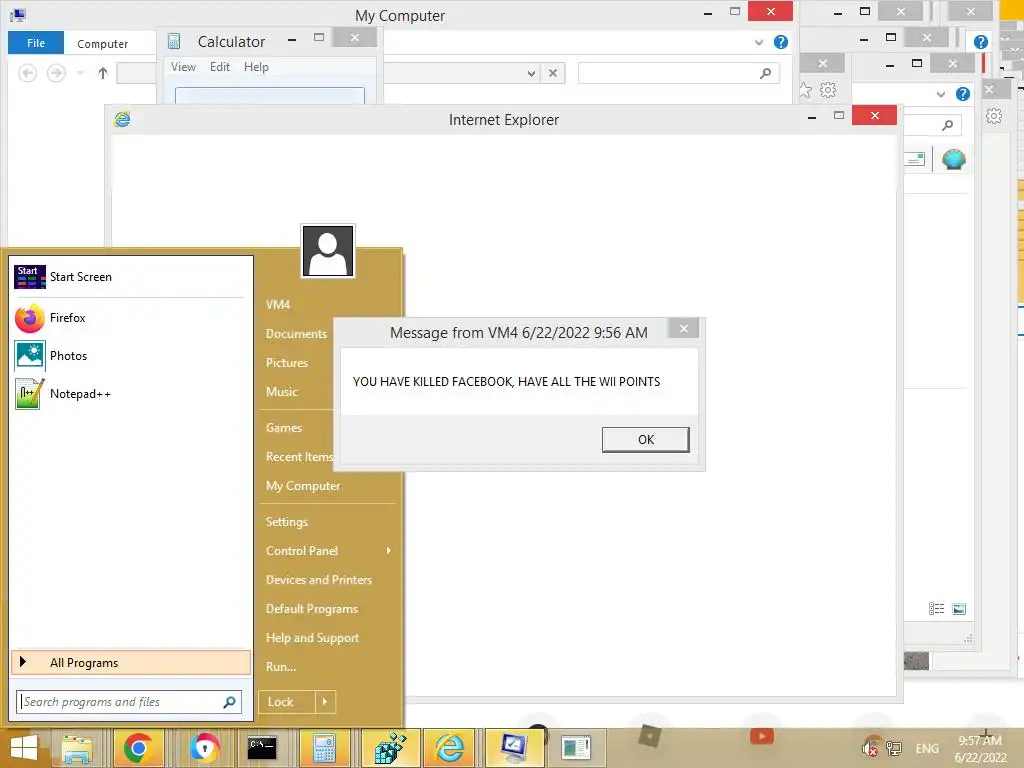This screenshot has height=768, width=1024.
Task: Open the Calculator Edit menu
Action: click(219, 67)
